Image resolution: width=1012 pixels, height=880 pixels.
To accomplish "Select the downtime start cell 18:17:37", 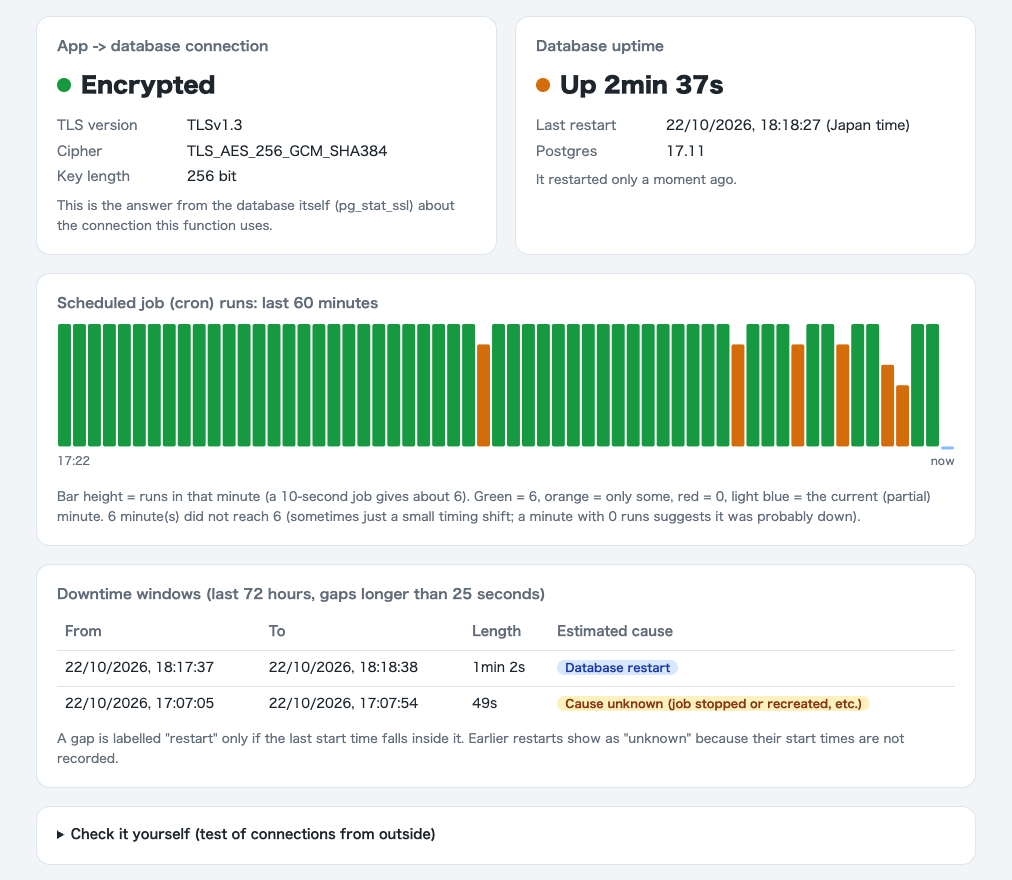I will click(x=139, y=668).
